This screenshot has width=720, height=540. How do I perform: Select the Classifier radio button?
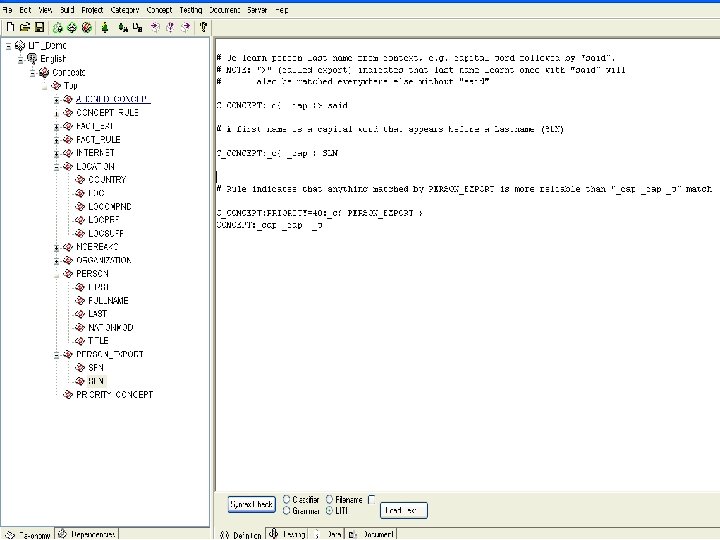pyautogui.click(x=287, y=499)
